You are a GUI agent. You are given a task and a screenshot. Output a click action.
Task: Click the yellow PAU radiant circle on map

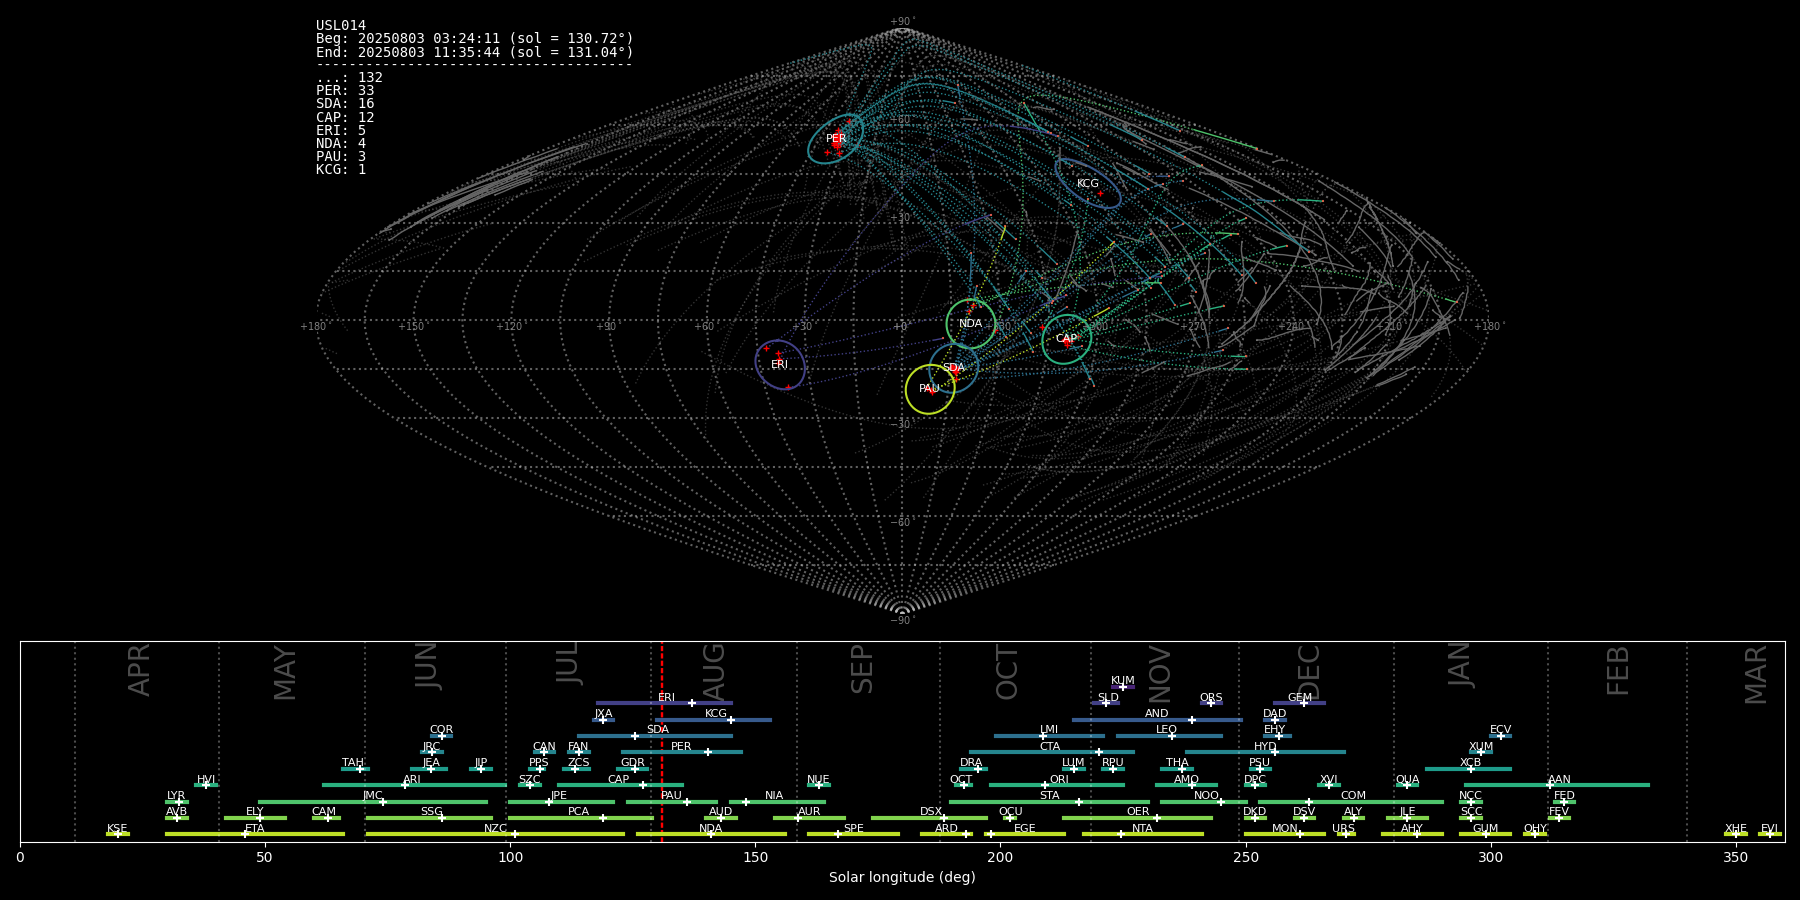[930, 389]
